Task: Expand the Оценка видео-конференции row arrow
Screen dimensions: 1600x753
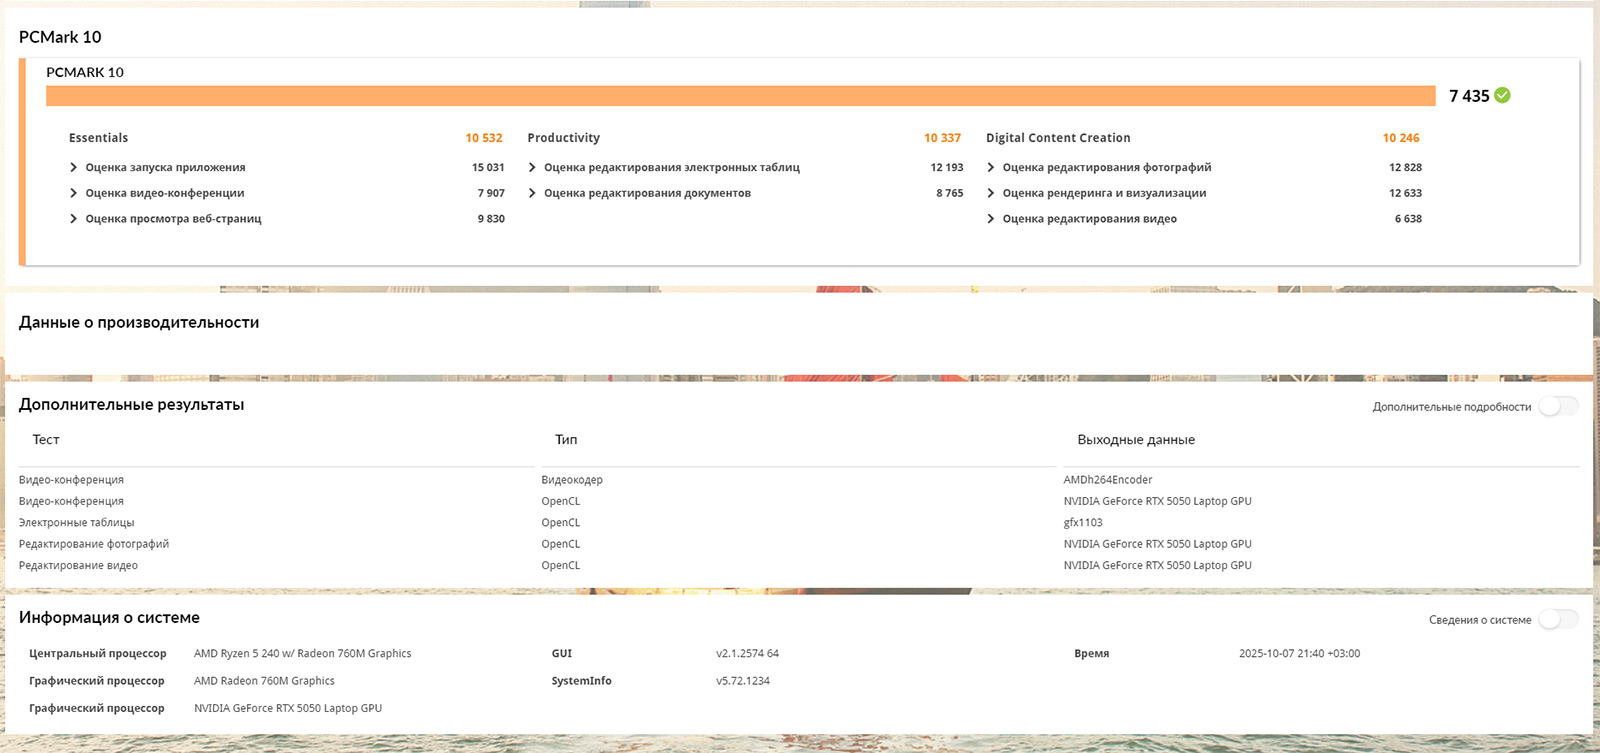Action: tap(74, 193)
